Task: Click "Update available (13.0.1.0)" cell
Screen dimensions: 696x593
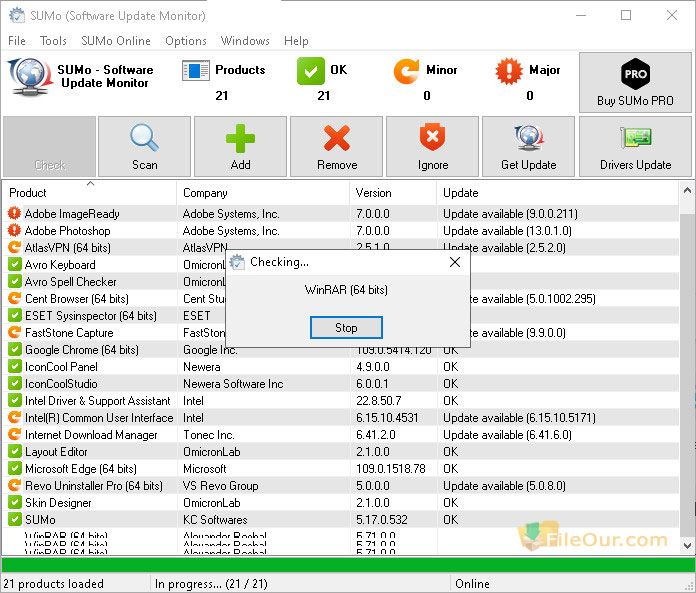Action: pyautogui.click(x=507, y=230)
